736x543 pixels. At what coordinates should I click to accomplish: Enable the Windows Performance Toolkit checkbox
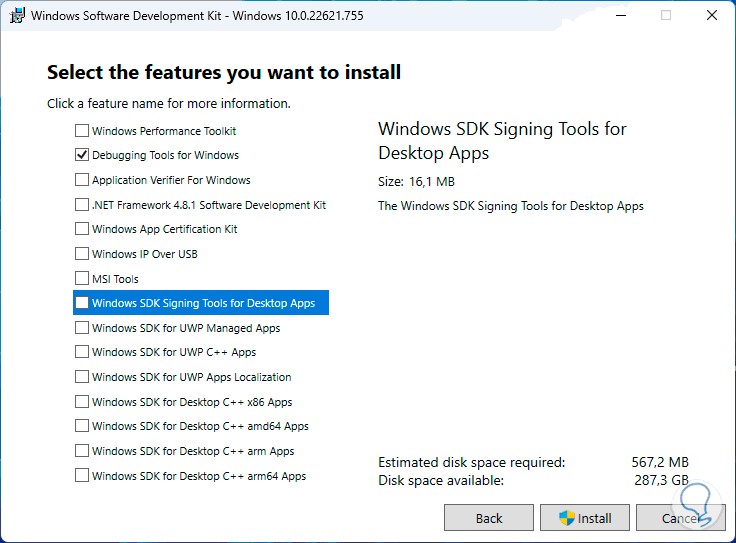pyautogui.click(x=82, y=131)
